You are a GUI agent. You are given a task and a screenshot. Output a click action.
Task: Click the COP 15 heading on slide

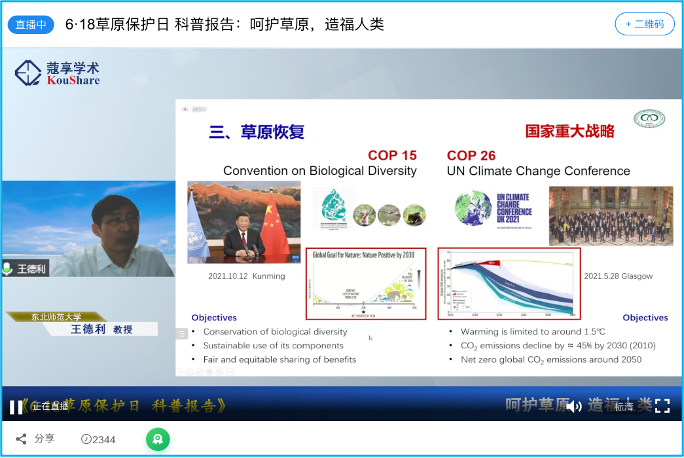[392, 155]
